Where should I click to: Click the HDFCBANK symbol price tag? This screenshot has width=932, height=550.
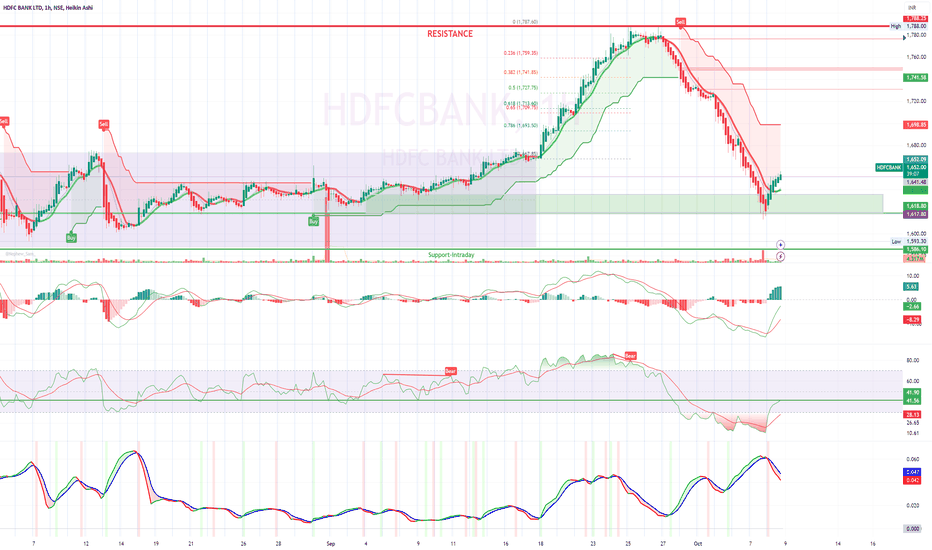pyautogui.click(x=889, y=168)
